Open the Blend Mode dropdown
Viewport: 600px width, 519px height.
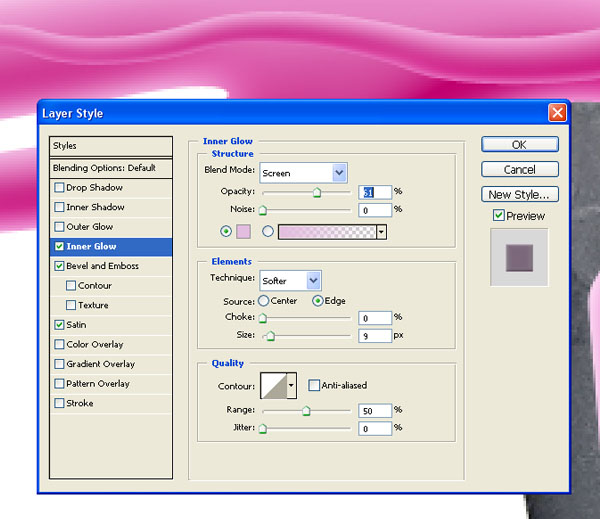303,173
